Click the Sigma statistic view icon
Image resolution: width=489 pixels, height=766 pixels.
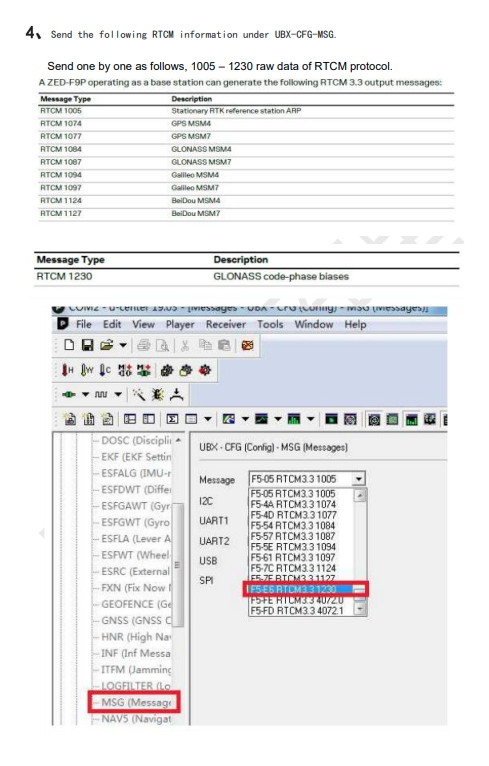tap(172, 419)
